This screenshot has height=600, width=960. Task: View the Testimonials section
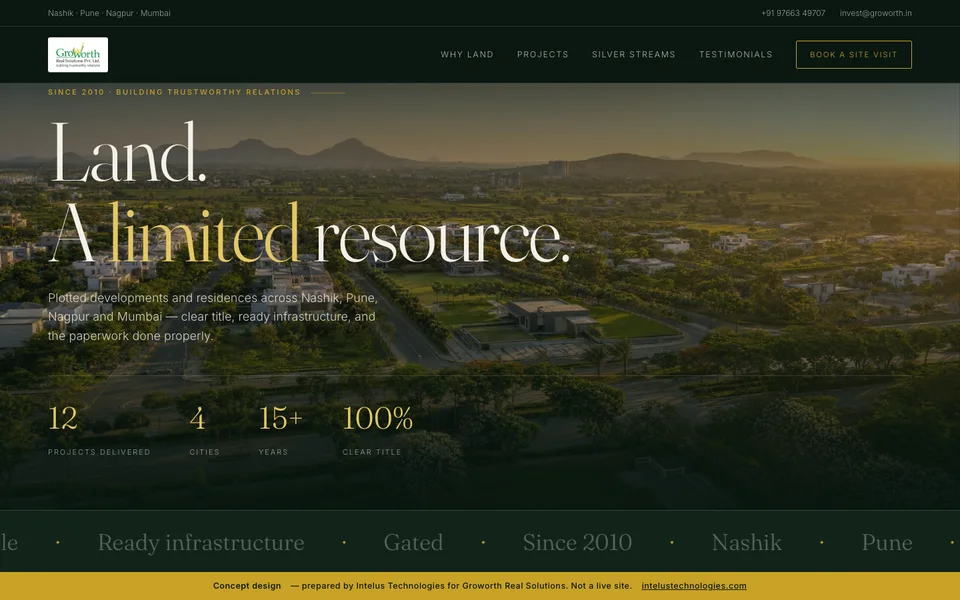(736, 54)
